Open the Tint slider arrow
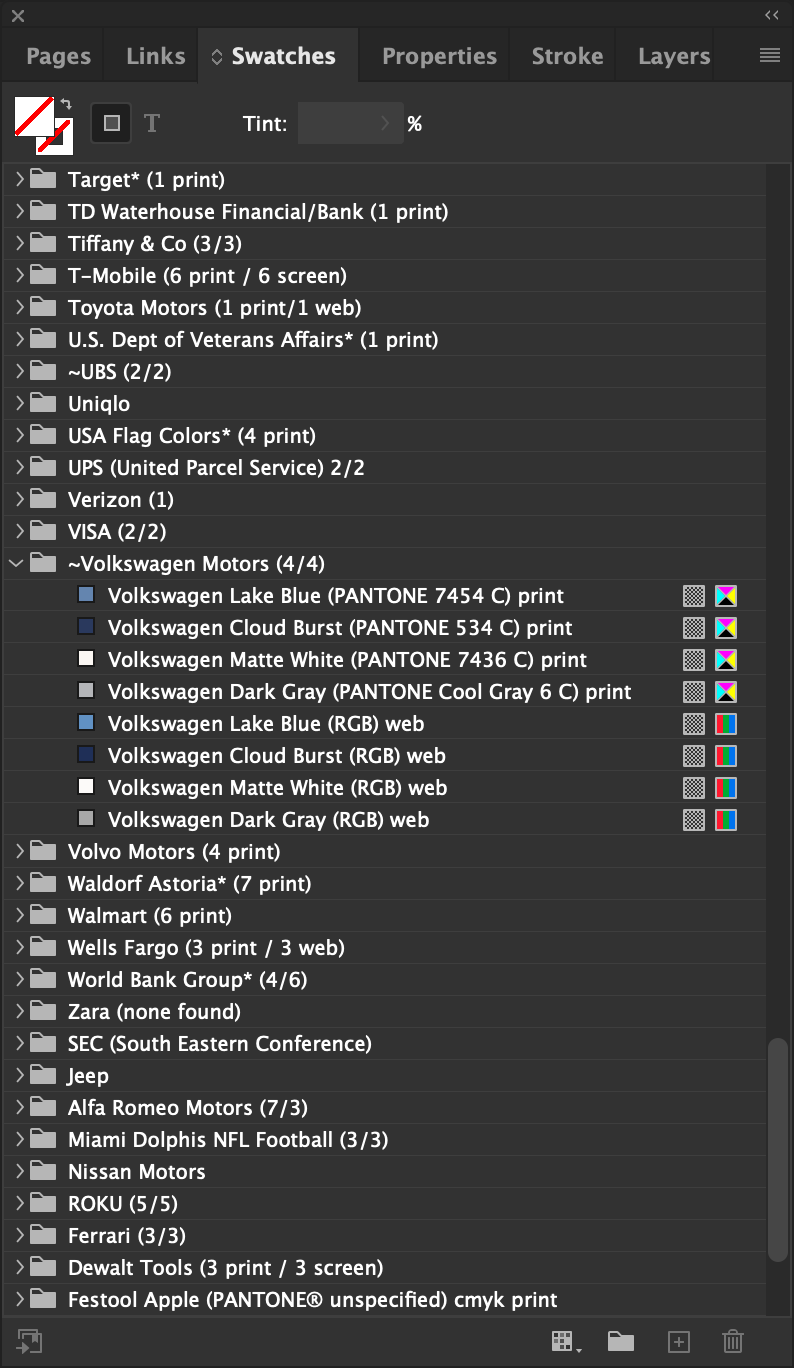This screenshot has height=1368, width=794. (x=387, y=124)
